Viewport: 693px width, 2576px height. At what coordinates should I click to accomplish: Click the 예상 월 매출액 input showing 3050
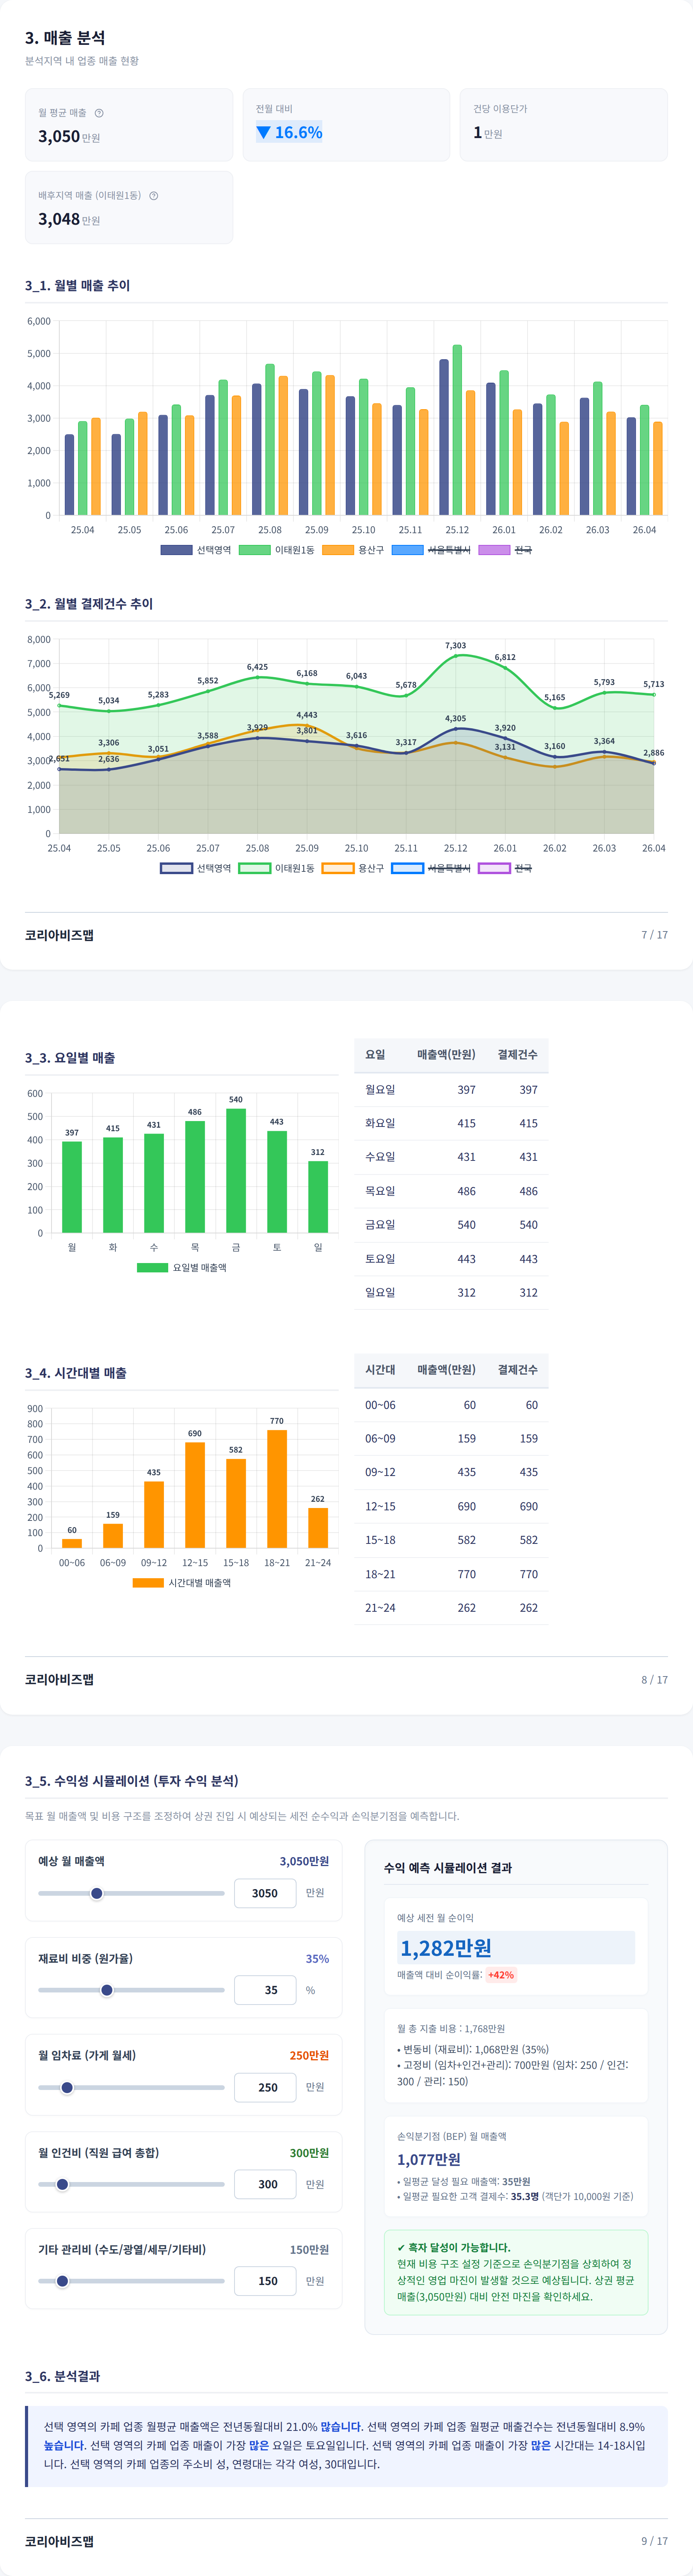tap(265, 1893)
